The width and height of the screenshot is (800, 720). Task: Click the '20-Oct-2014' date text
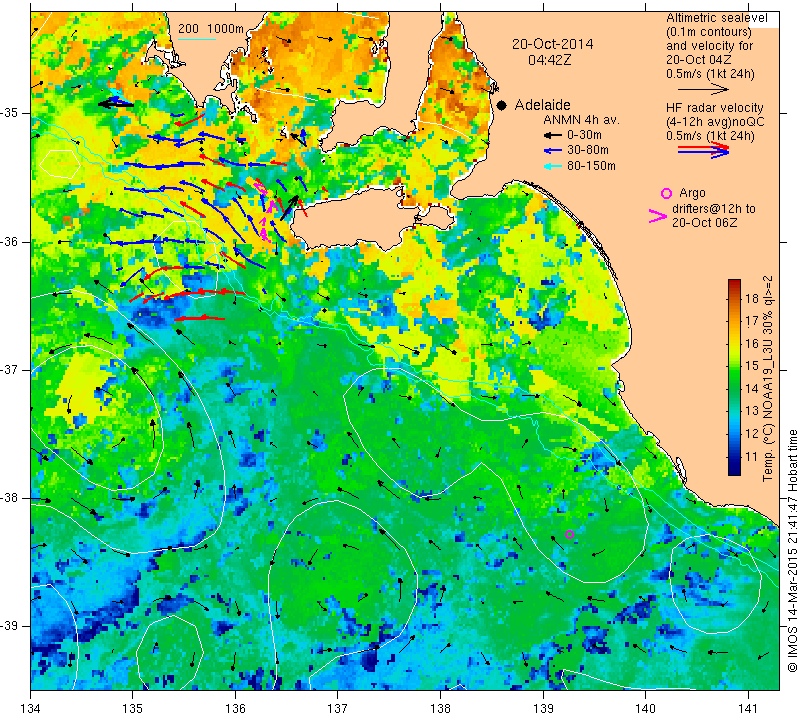pyautogui.click(x=553, y=44)
